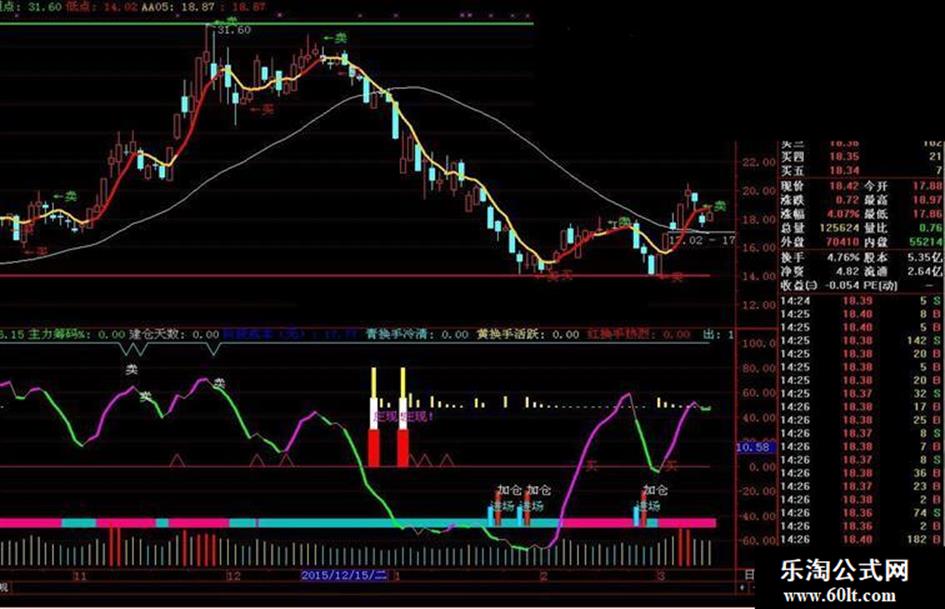Click the white 卖 label at the leftmost oscillator peak
Image resolution: width=945 pixels, height=609 pixels.
pos(131,370)
